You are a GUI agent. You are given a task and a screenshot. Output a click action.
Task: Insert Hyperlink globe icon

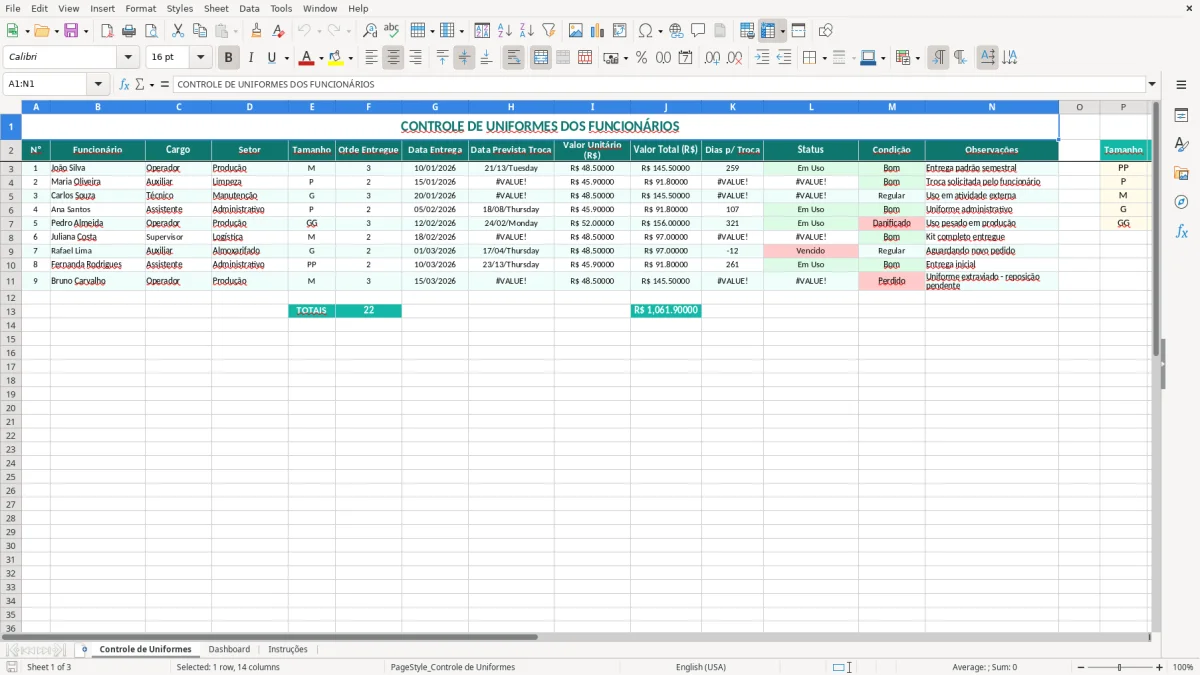coord(677,31)
